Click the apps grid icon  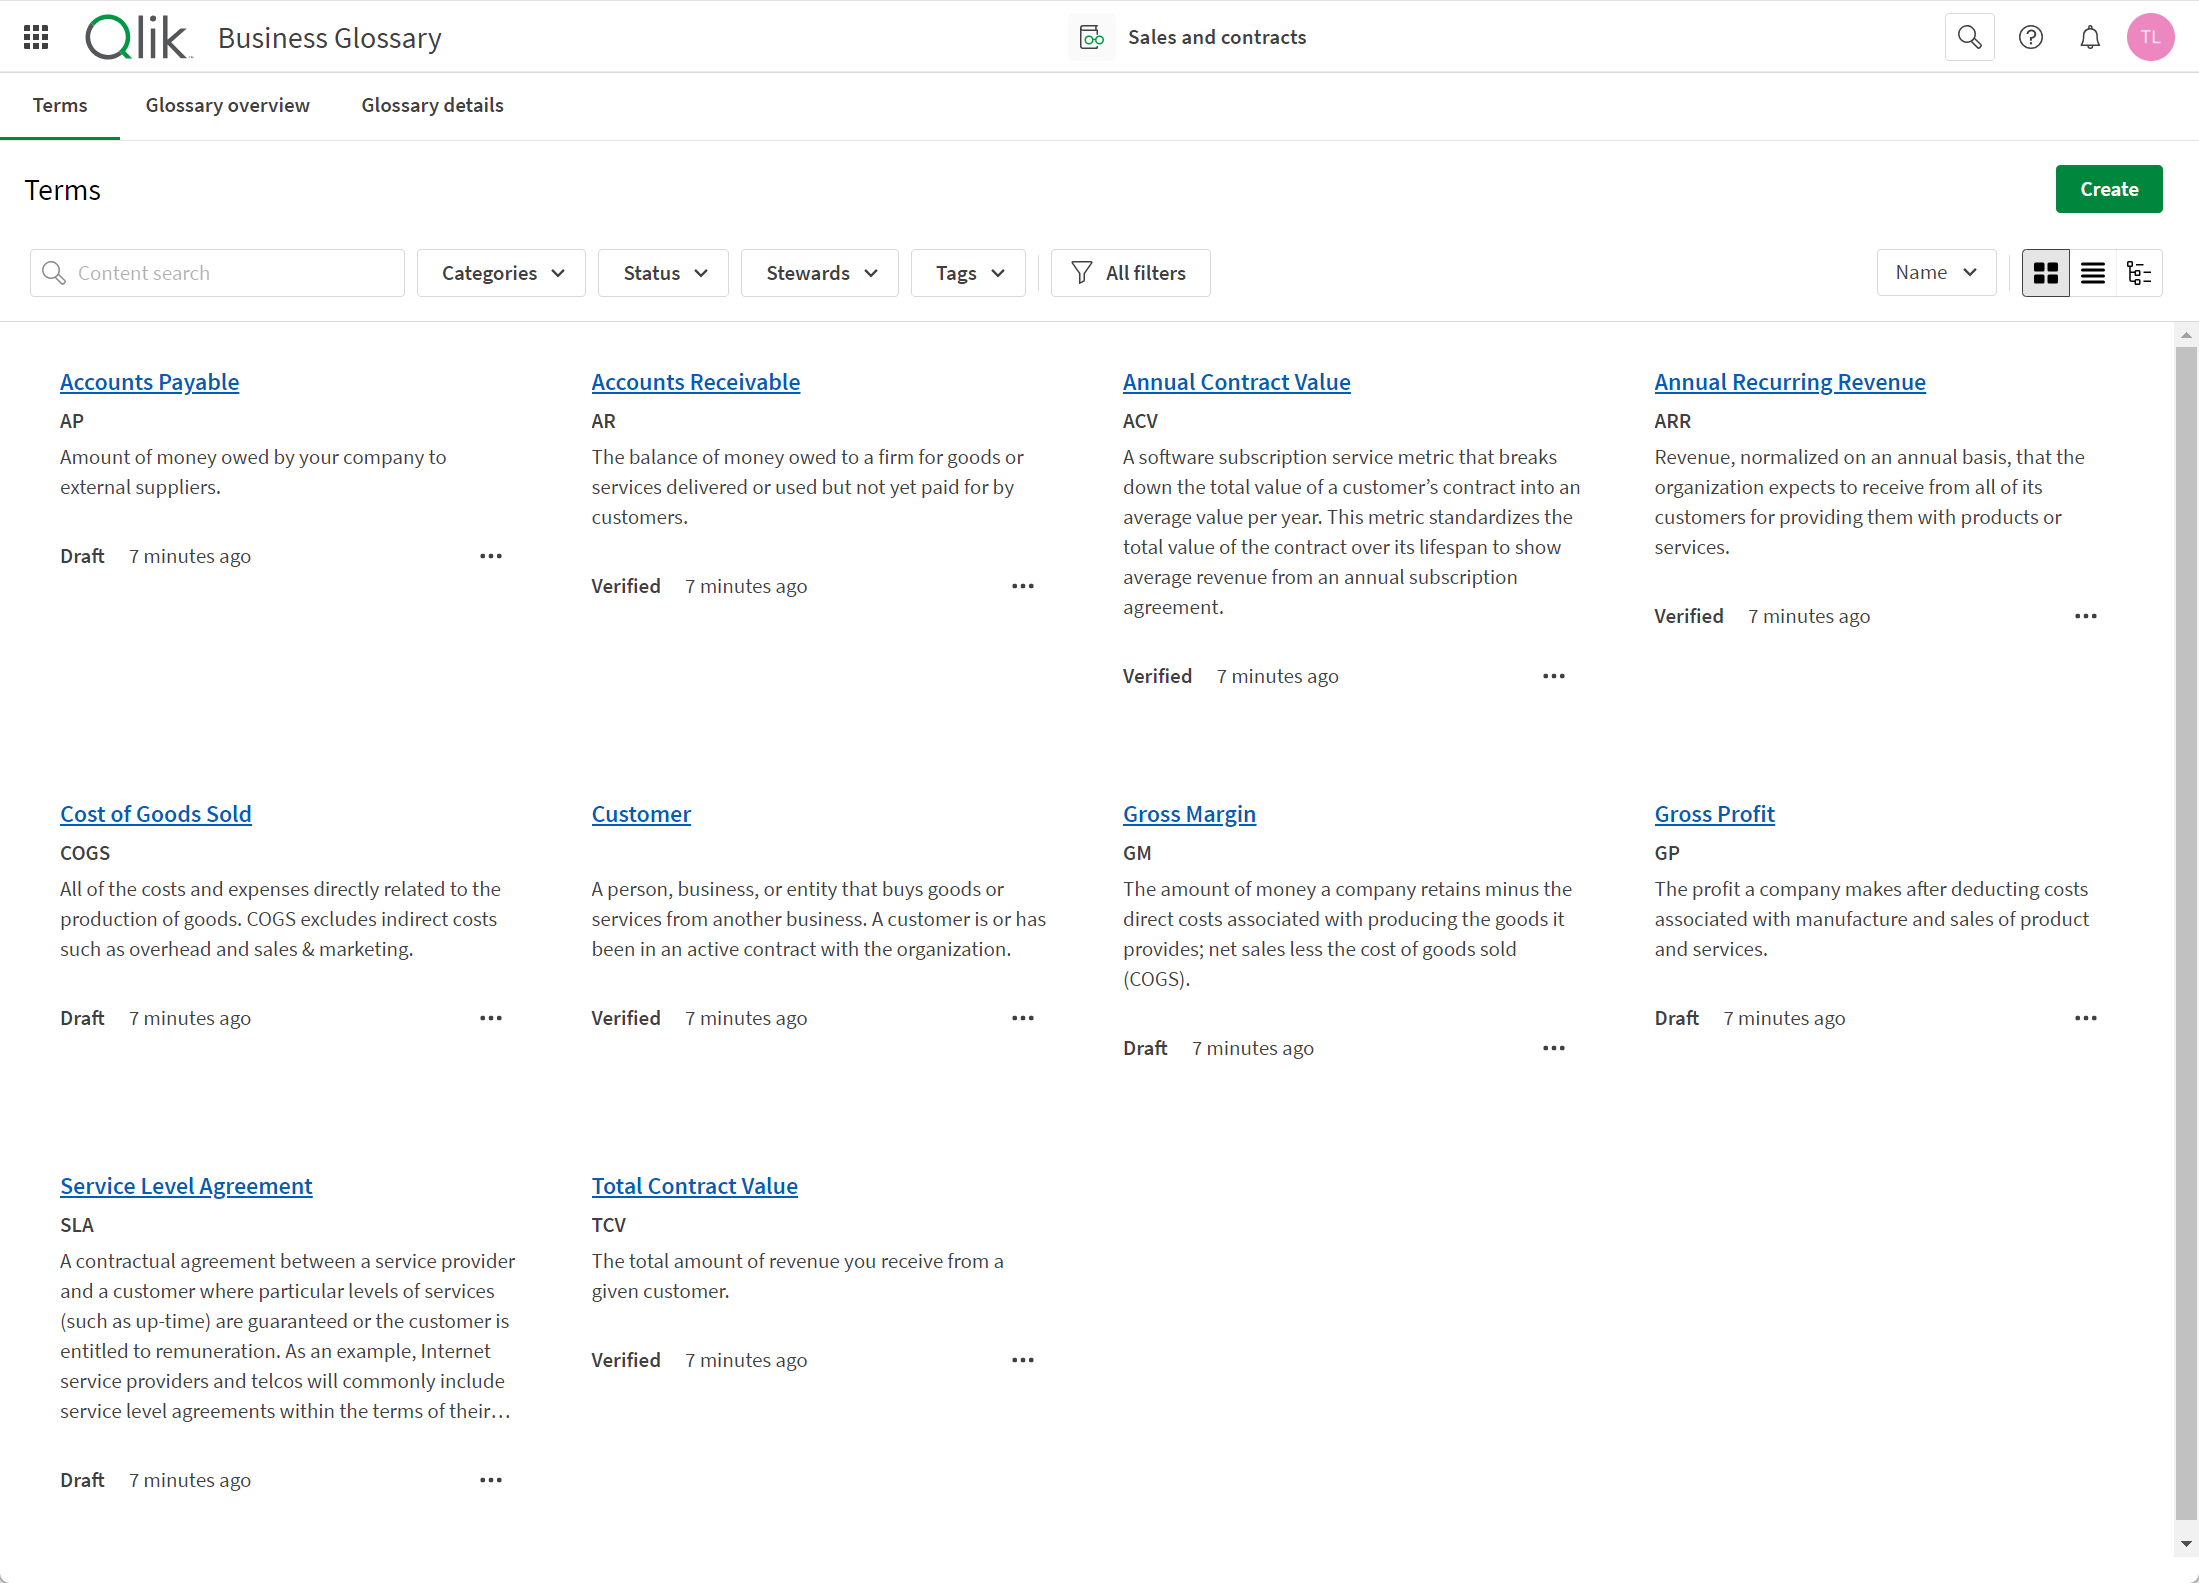point(34,38)
